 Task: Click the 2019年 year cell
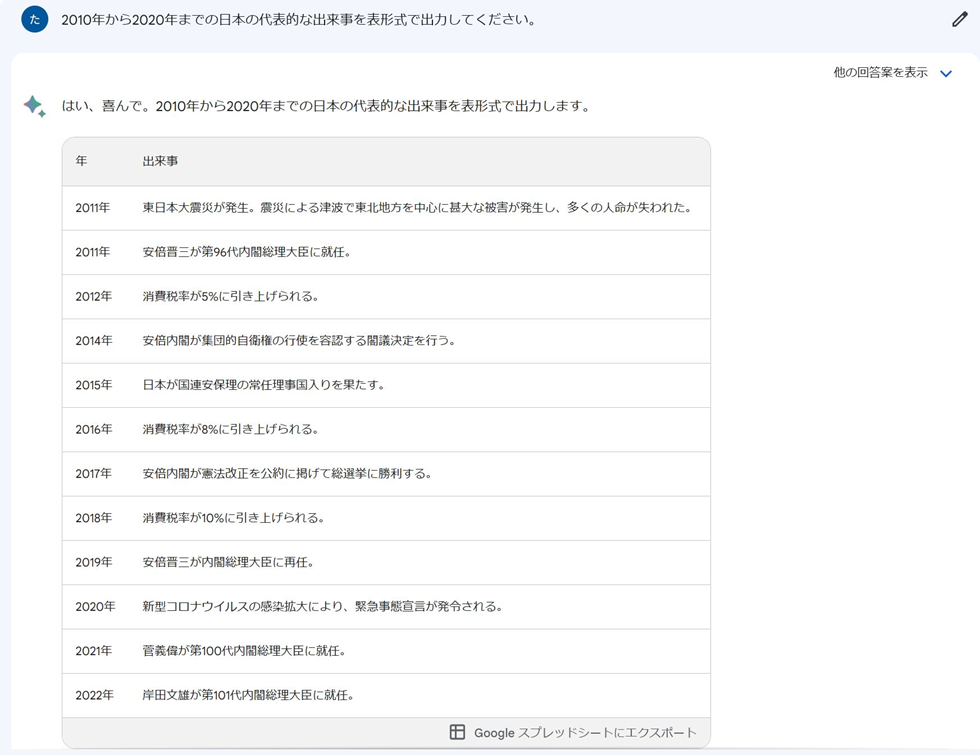(94, 562)
